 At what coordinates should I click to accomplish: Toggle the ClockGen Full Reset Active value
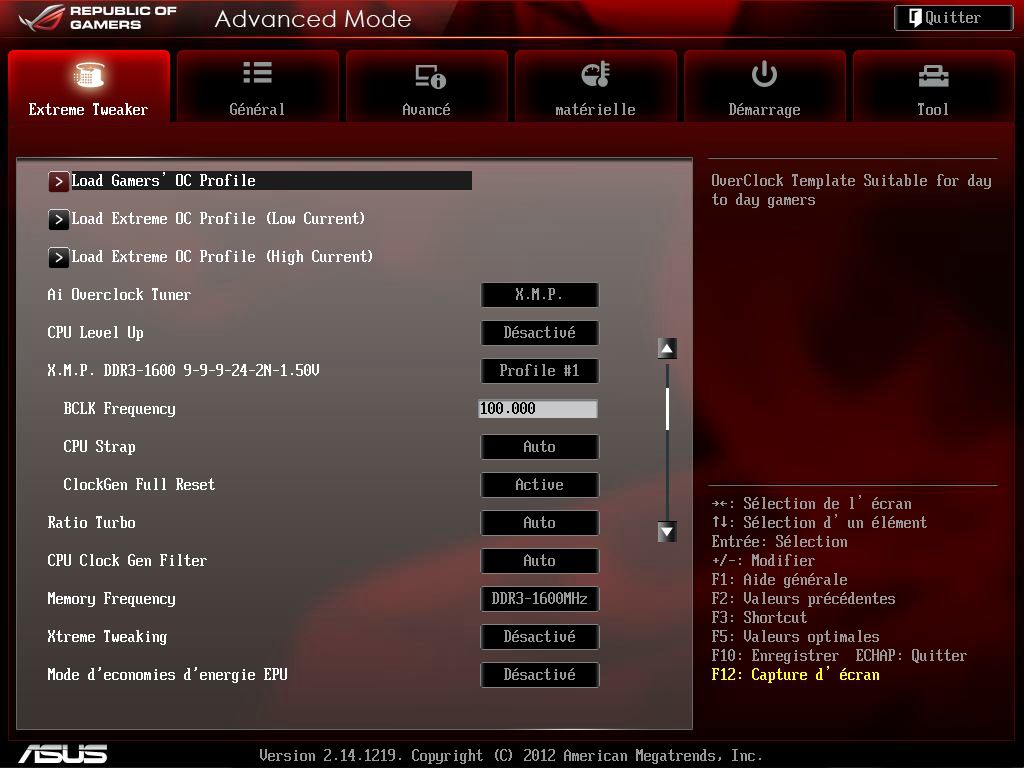(x=539, y=485)
